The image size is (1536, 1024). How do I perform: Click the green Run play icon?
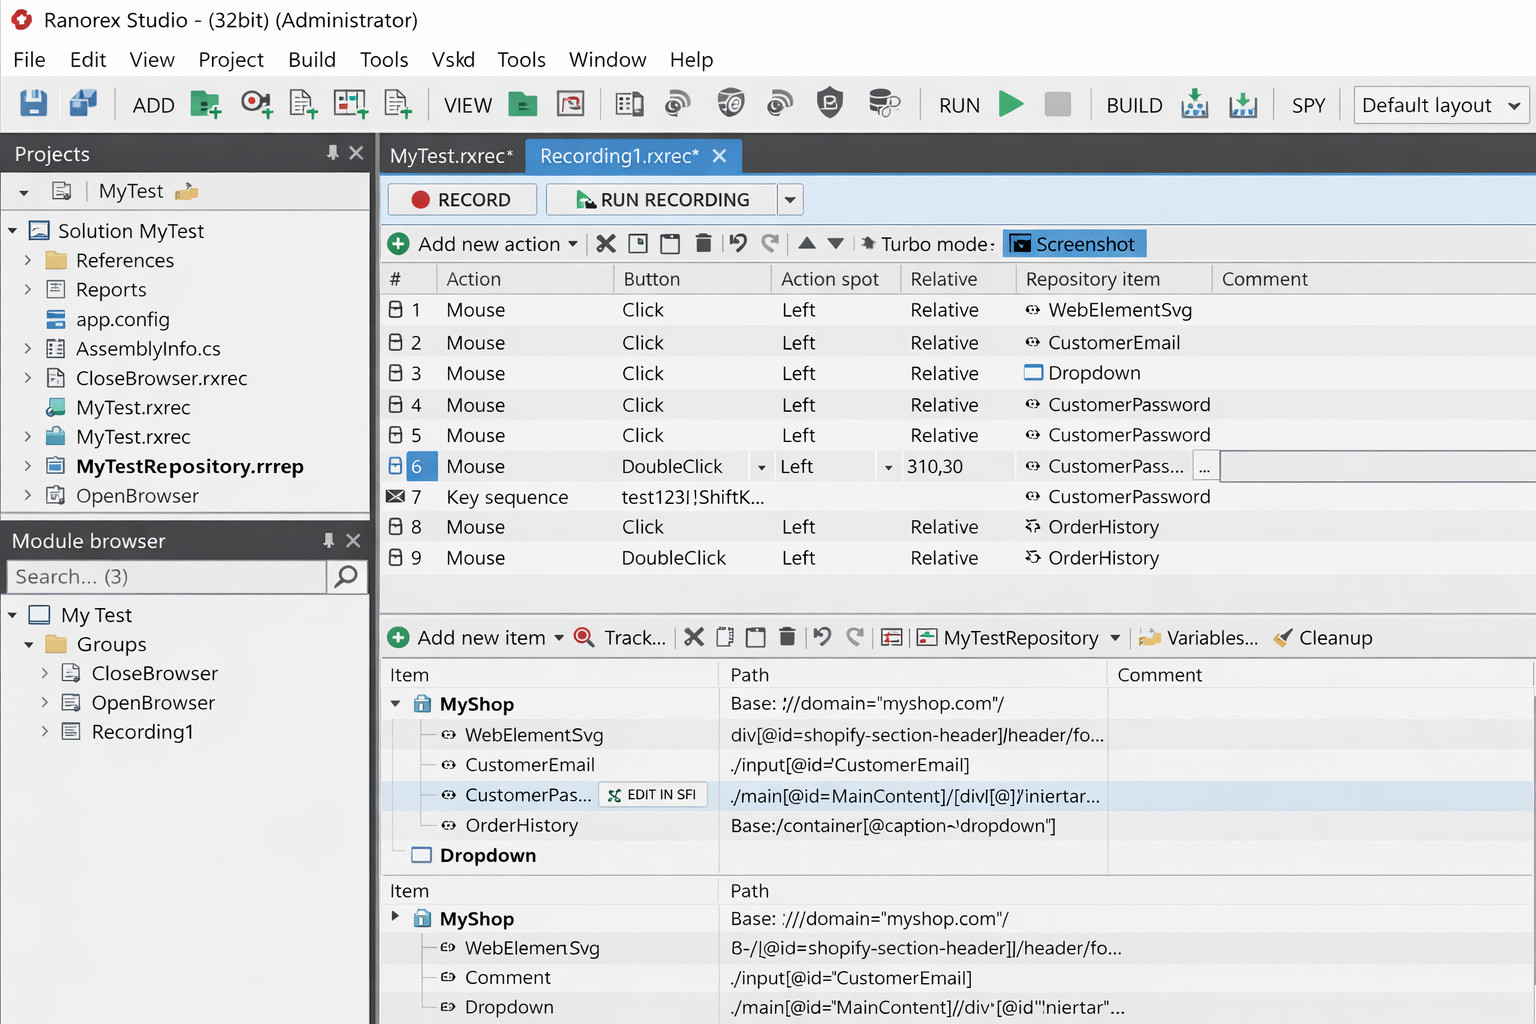coord(1011,104)
